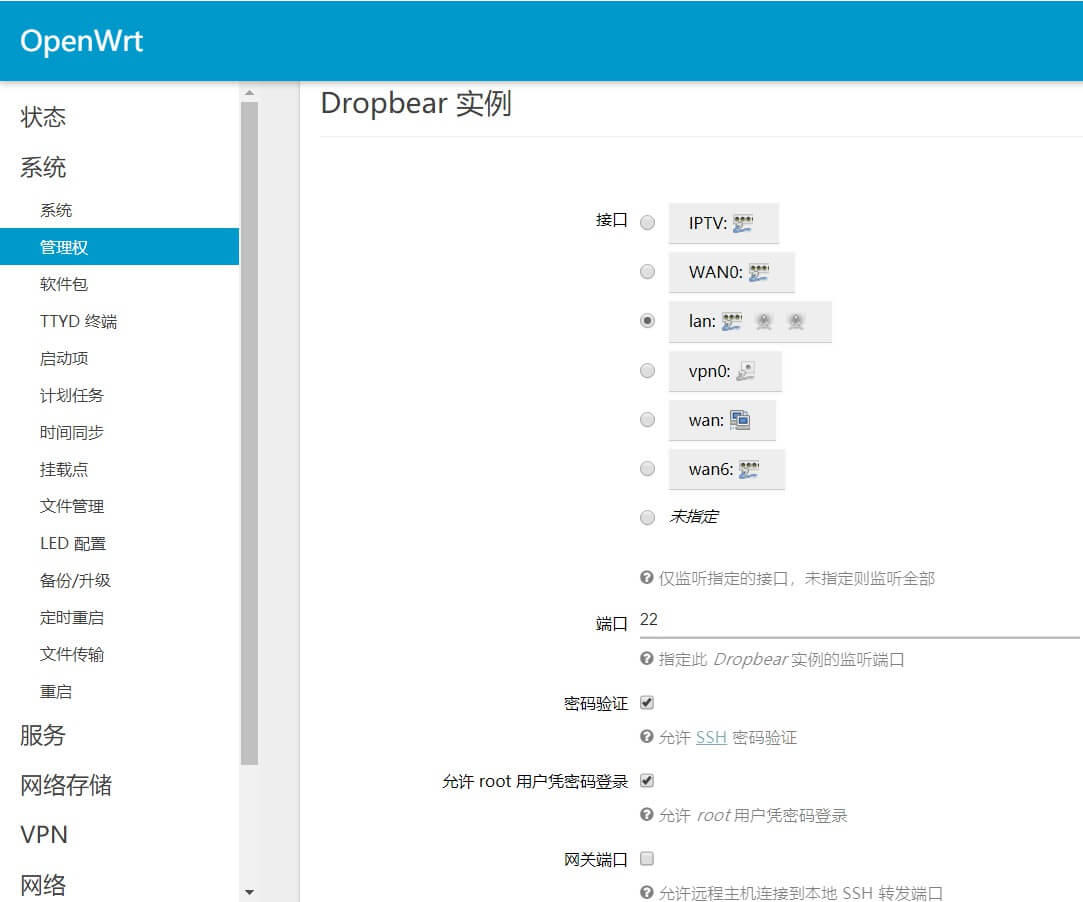The image size is (1083, 902).
Task: Click help icon beside port description
Action: click(x=647, y=660)
